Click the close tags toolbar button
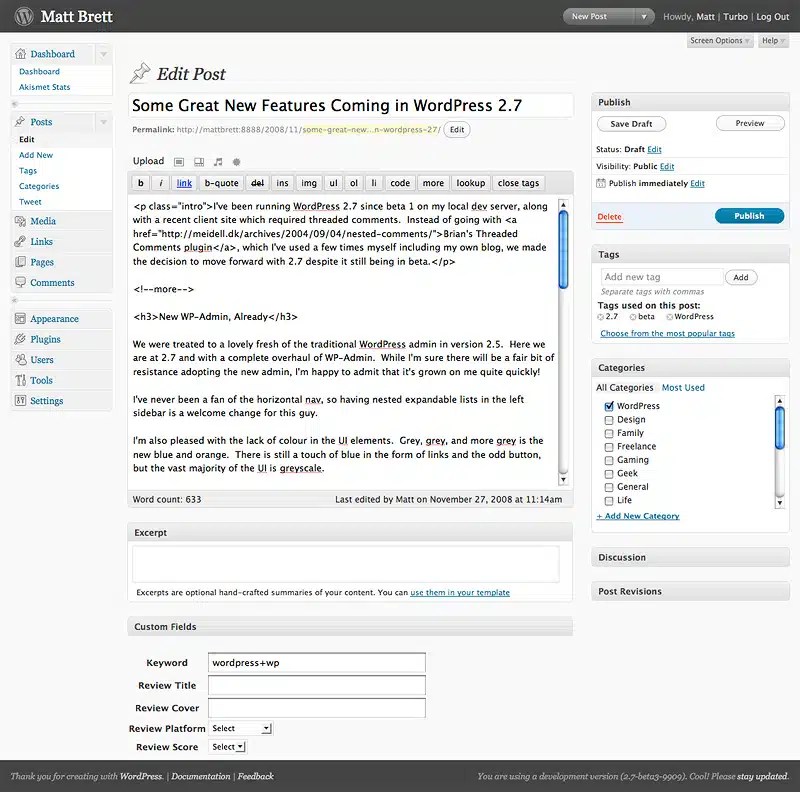800x792 pixels. (x=518, y=183)
